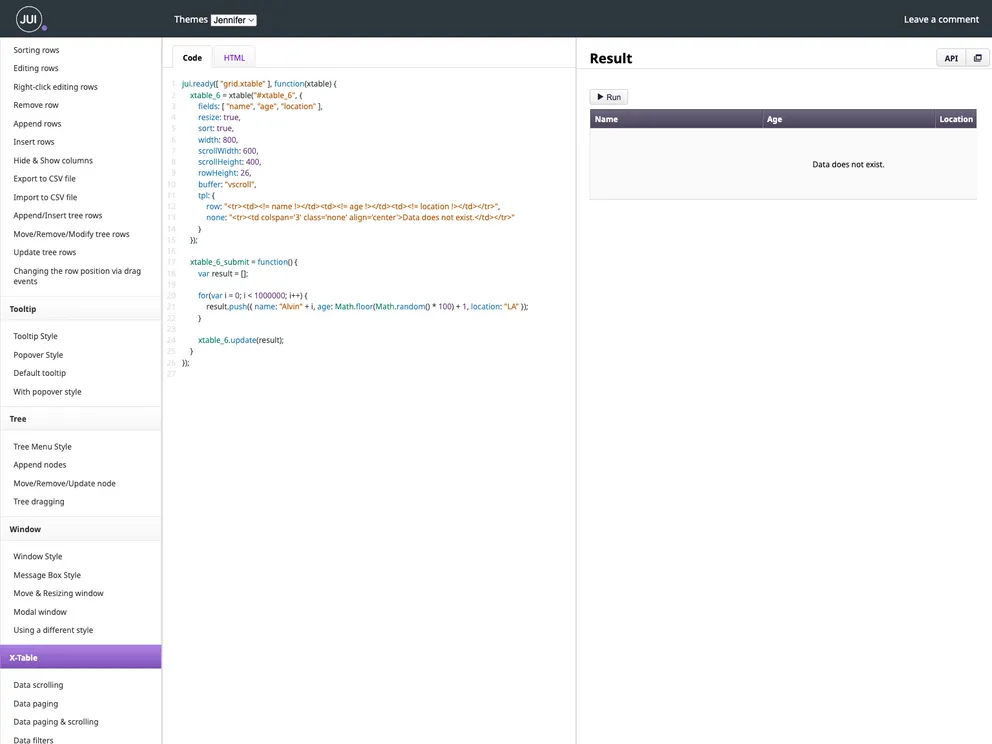Click the API button

coord(950,58)
